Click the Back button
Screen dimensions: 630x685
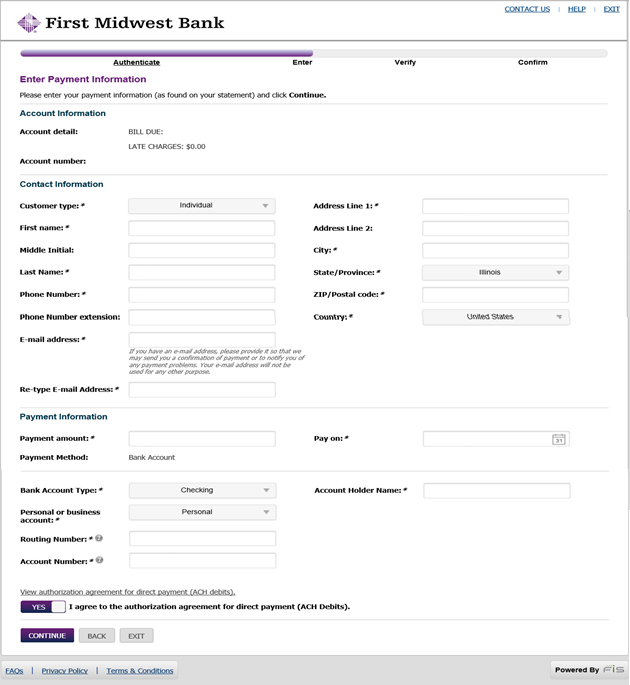[x=96, y=636]
